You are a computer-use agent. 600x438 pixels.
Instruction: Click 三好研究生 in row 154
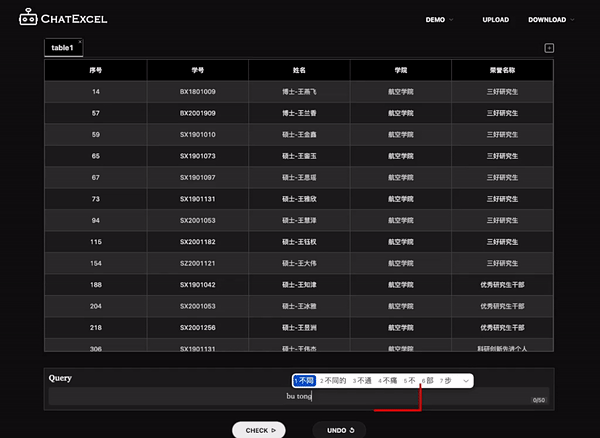(x=502, y=263)
